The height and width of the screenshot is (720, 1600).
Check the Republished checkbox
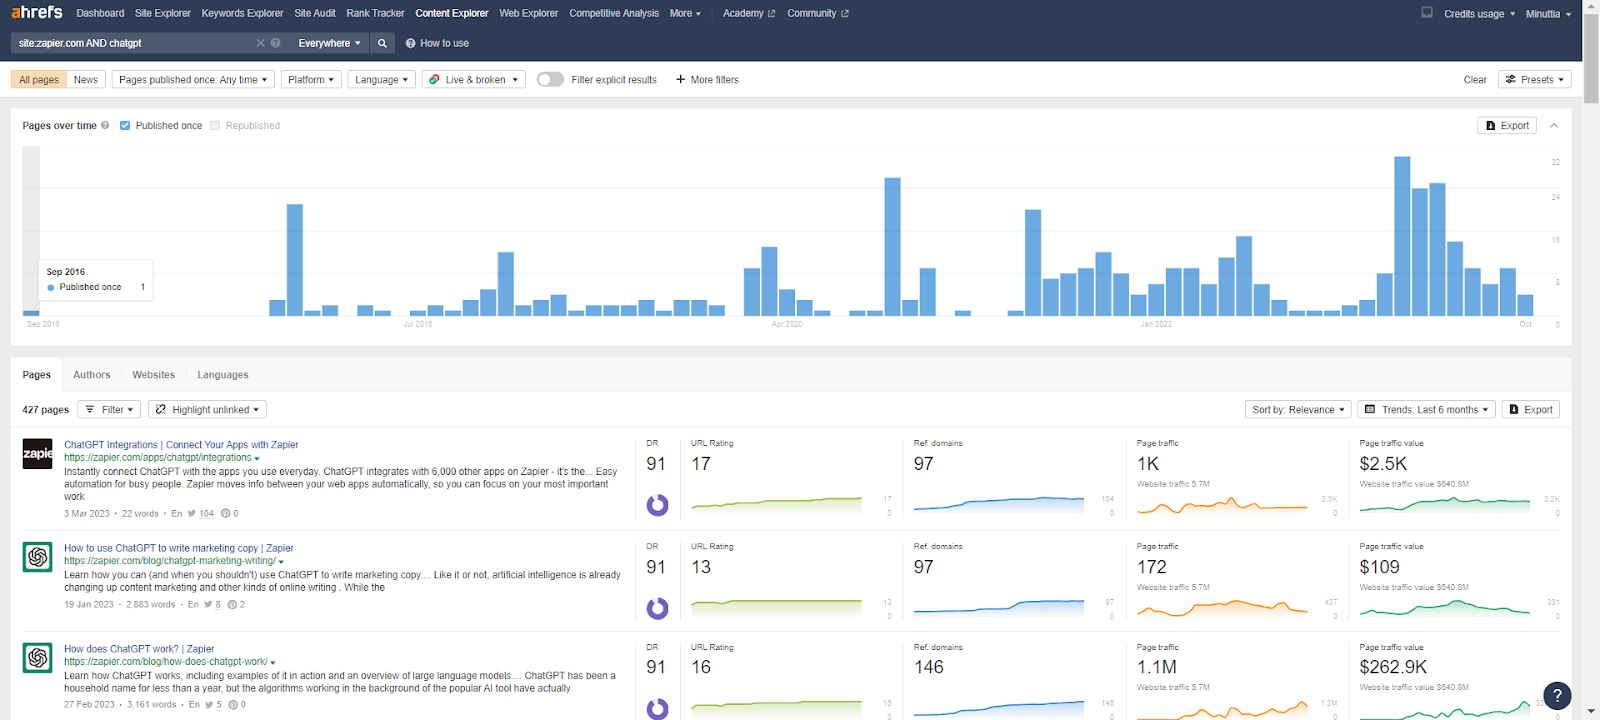click(215, 125)
